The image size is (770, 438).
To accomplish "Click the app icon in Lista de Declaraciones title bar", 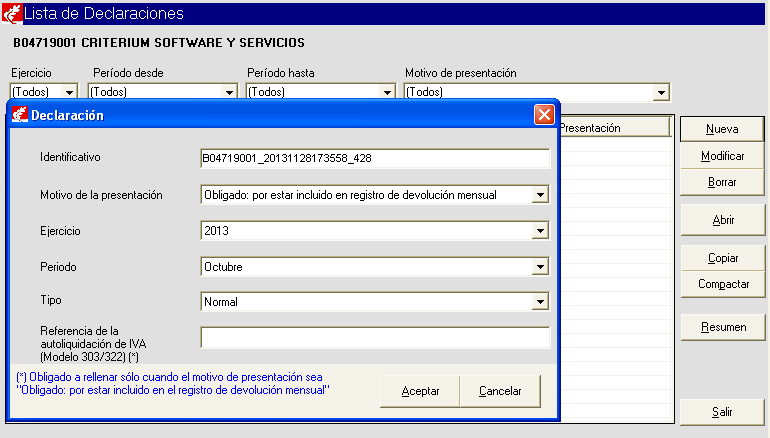I will pos(12,14).
